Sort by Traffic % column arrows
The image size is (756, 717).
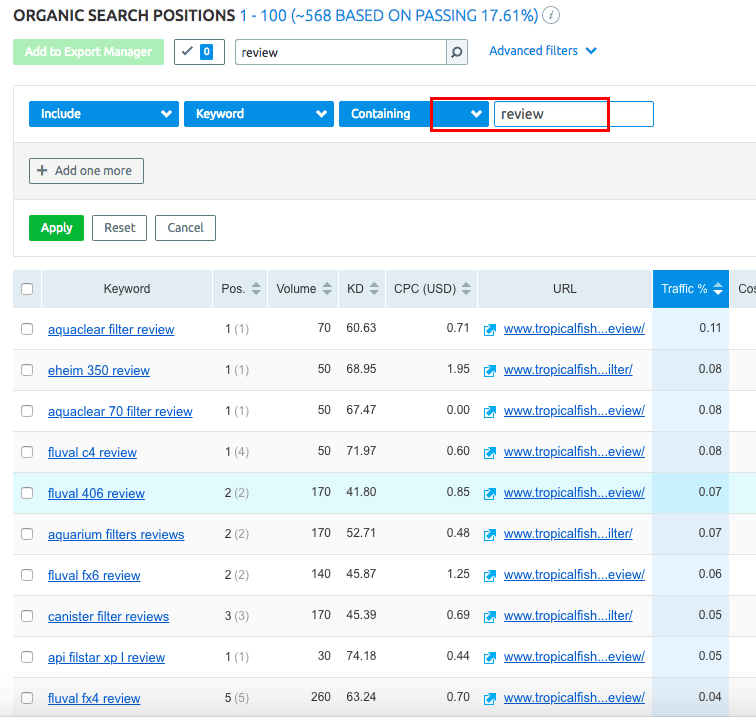[718, 289]
